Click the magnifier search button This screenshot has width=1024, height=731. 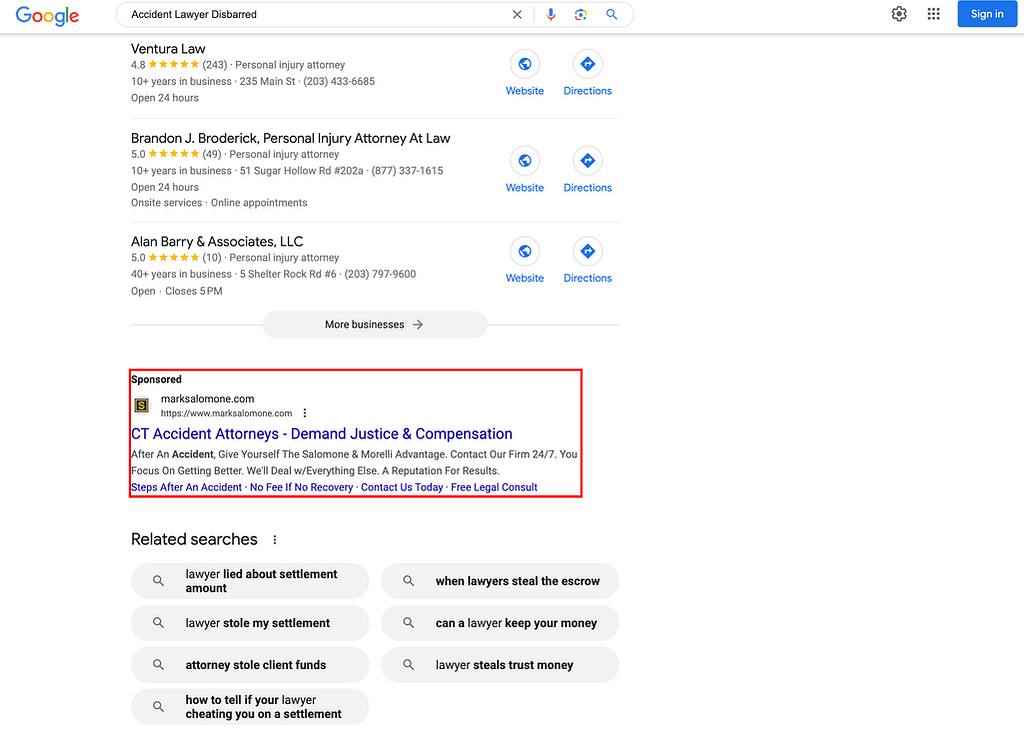(611, 14)
